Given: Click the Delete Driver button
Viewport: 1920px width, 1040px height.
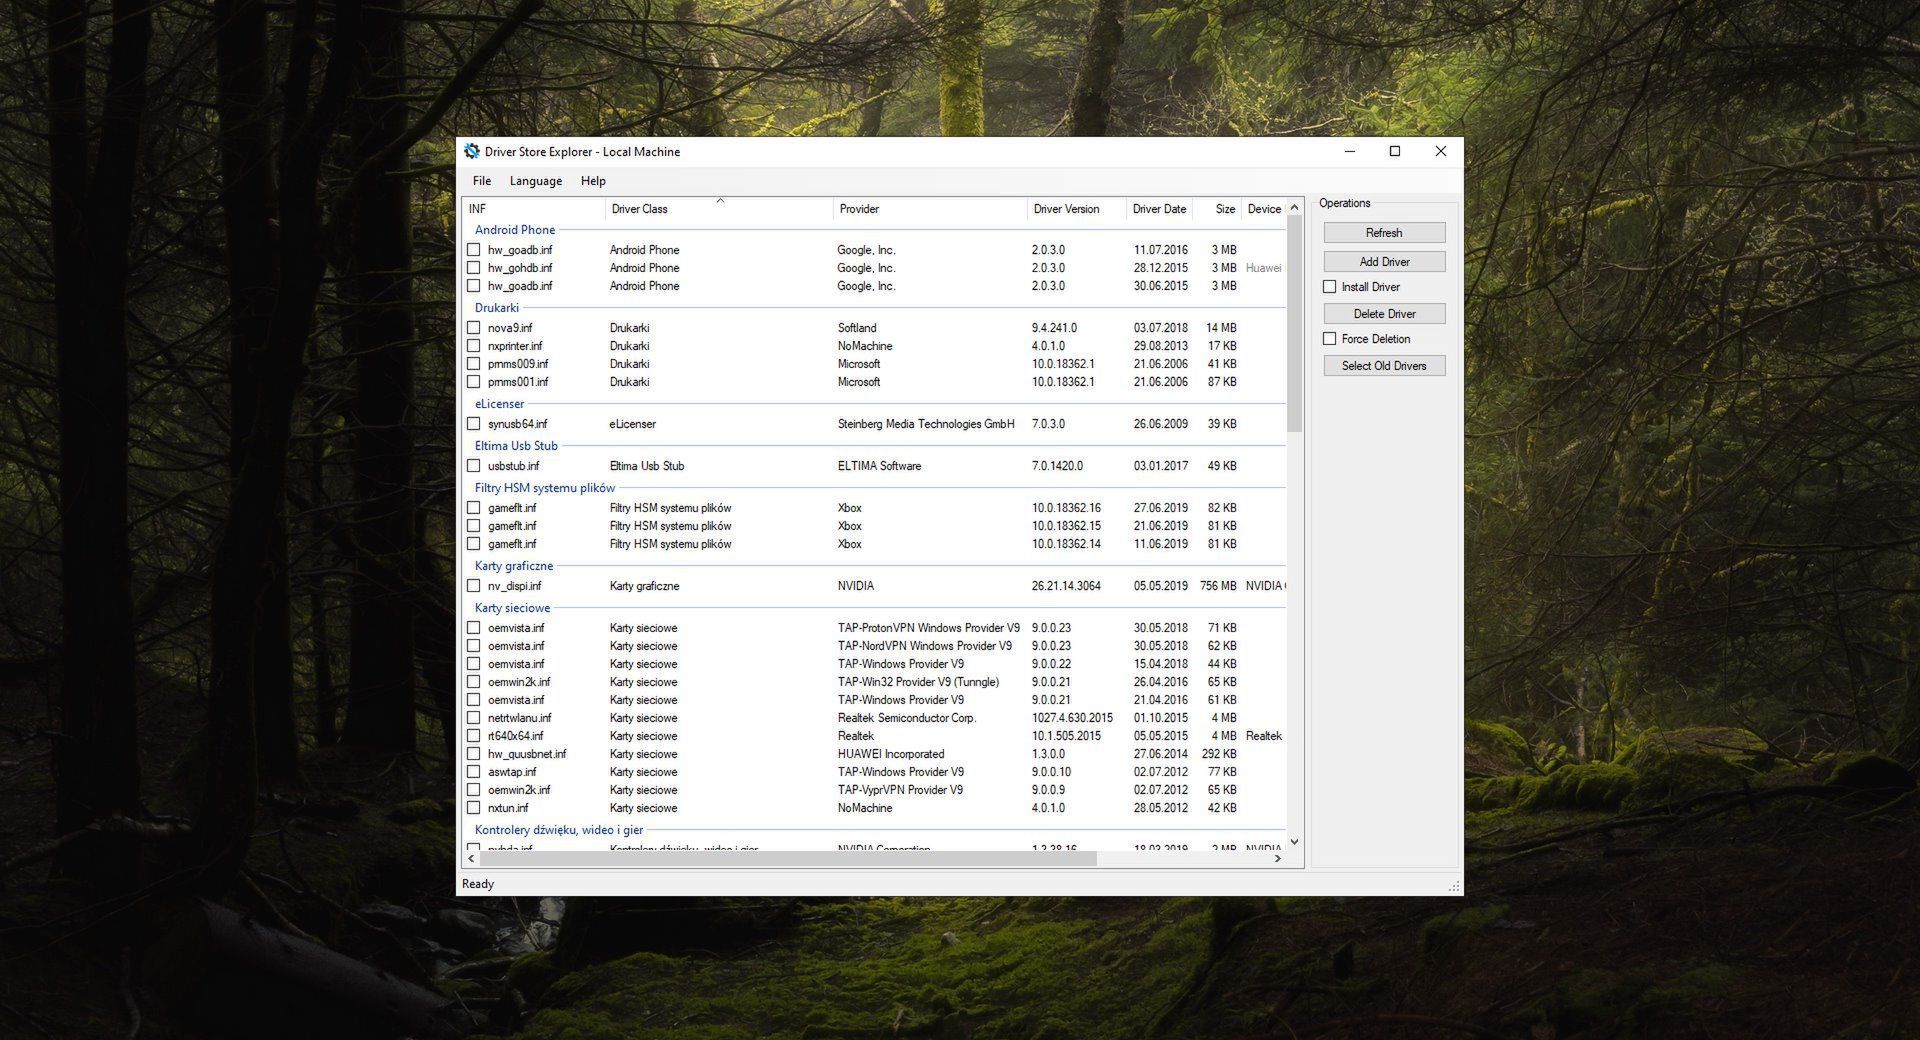Looking at the screenshot, I should point(1384,313).
